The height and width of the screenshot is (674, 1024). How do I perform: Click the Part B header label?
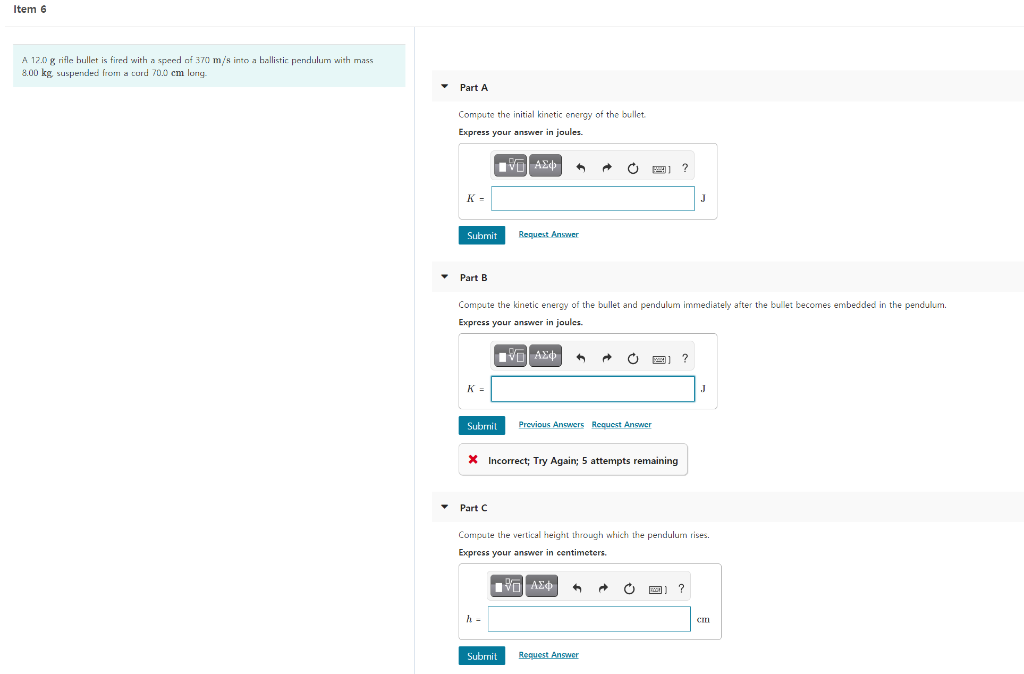click(x=473, y=278)
